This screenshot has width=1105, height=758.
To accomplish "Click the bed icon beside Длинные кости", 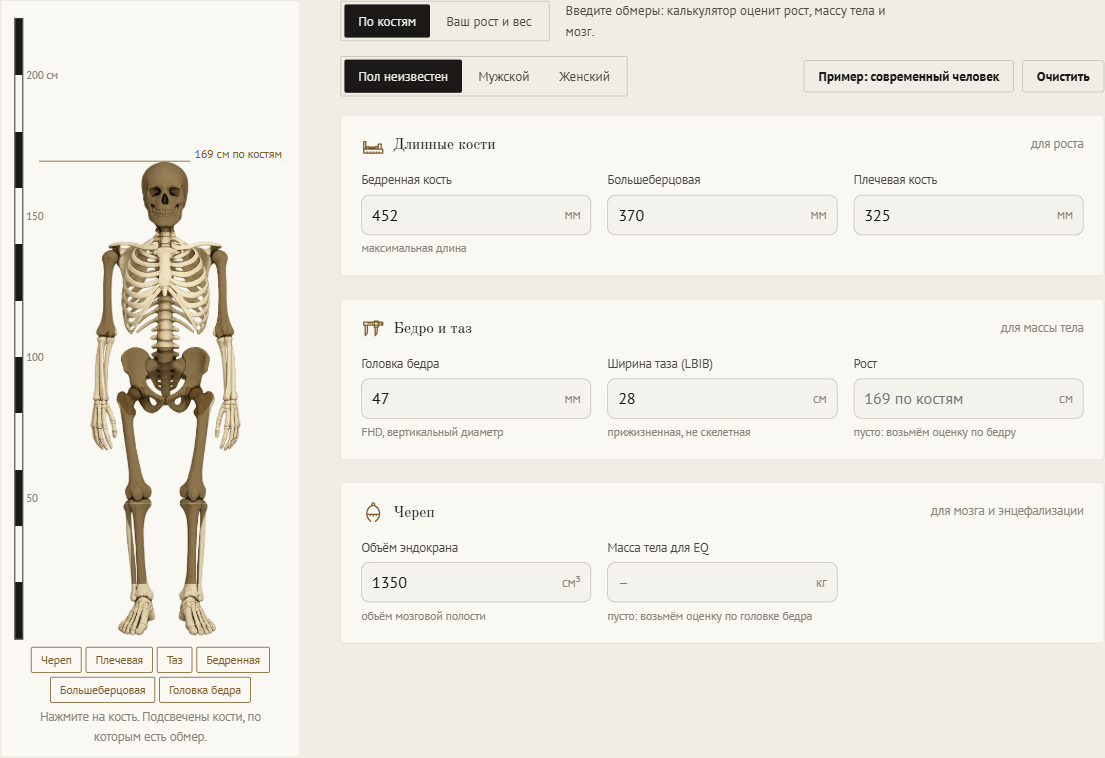I will pyautogui.click(x=373, y=146).
